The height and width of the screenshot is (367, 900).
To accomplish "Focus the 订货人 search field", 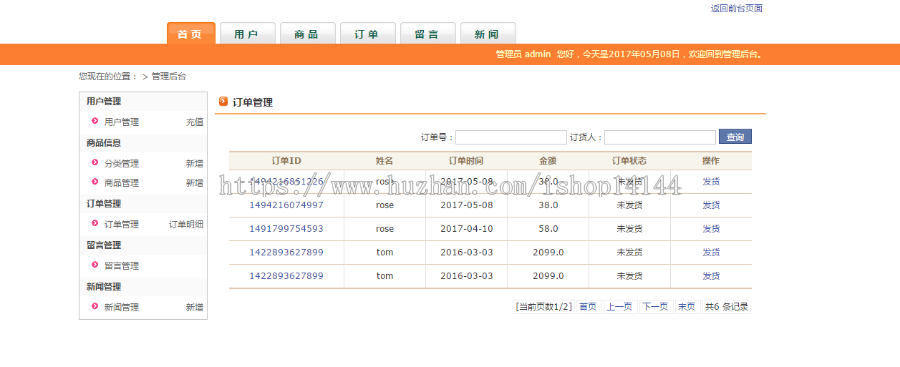I will (x=660, y=137).
